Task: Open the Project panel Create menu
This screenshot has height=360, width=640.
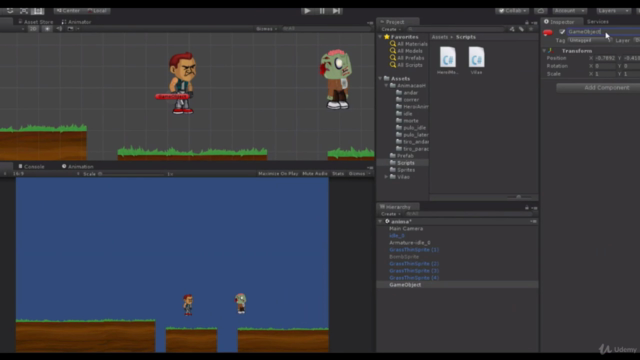Action: (391, 29)
